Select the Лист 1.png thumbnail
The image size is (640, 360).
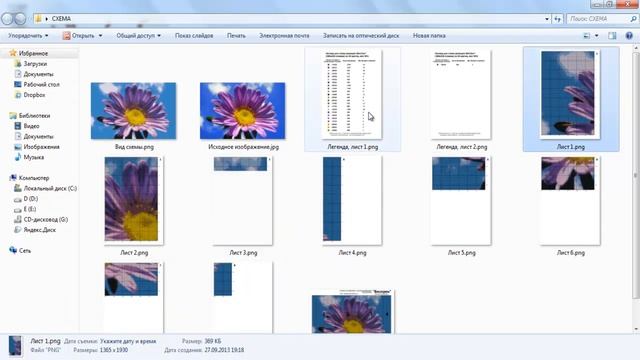[570, 94]
